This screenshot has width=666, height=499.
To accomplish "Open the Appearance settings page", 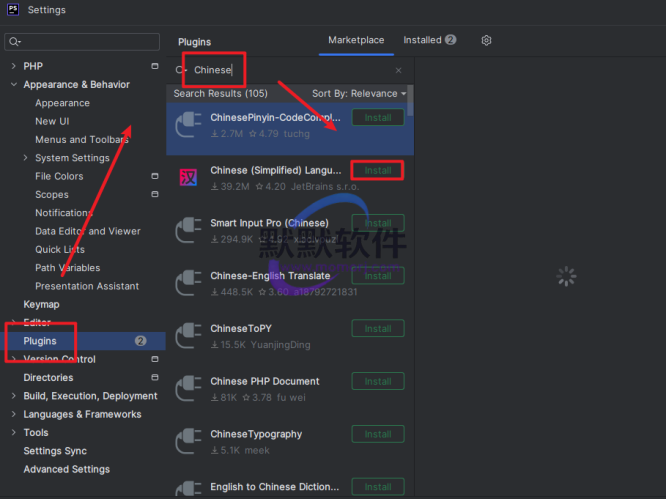I will [62, 103].
